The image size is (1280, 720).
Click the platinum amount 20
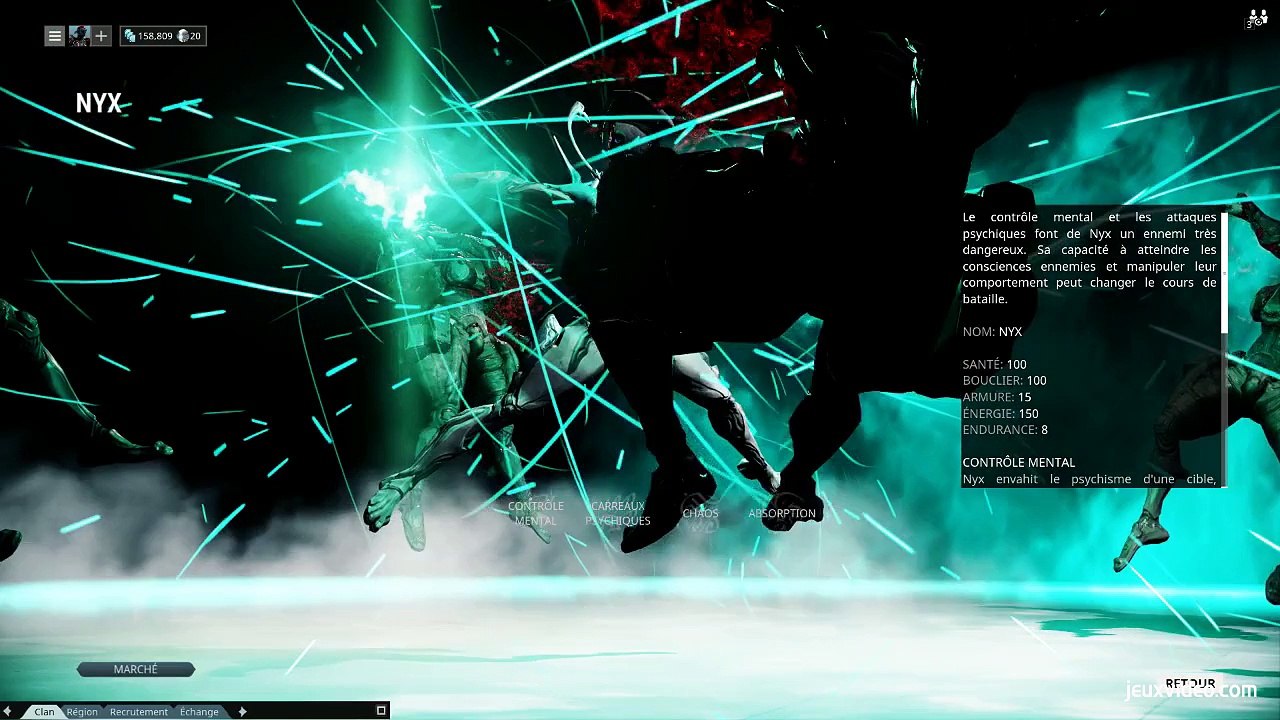tap(195, 36)
